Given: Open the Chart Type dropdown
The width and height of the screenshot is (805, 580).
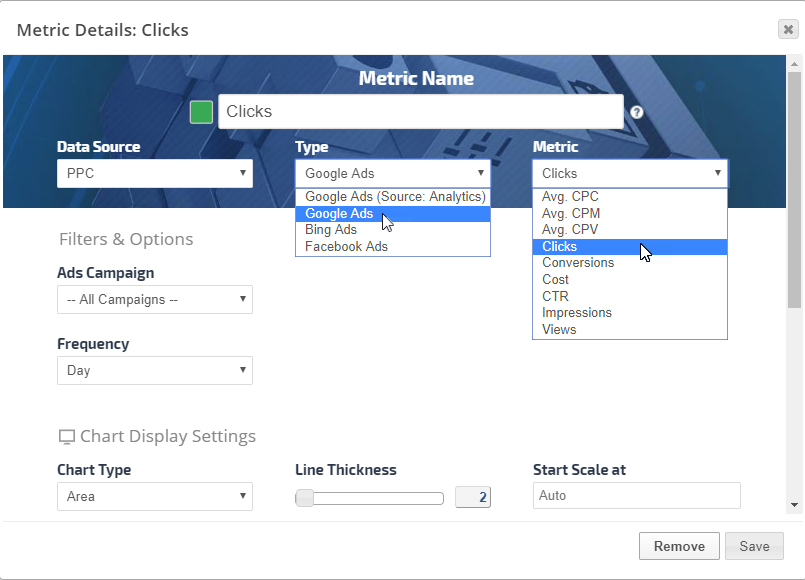Looking at the screenshot, I should [x=155, y=496].
